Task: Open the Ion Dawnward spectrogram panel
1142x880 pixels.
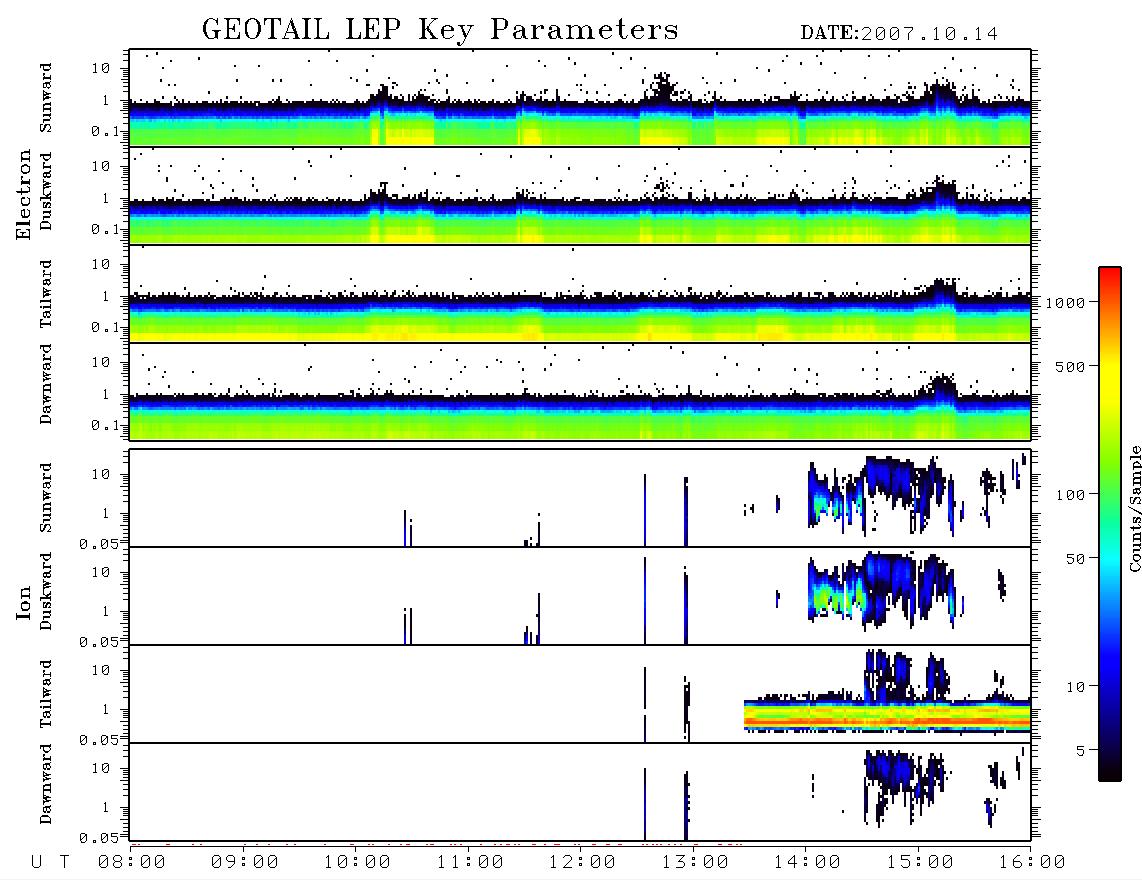Action: coord(580,792)
